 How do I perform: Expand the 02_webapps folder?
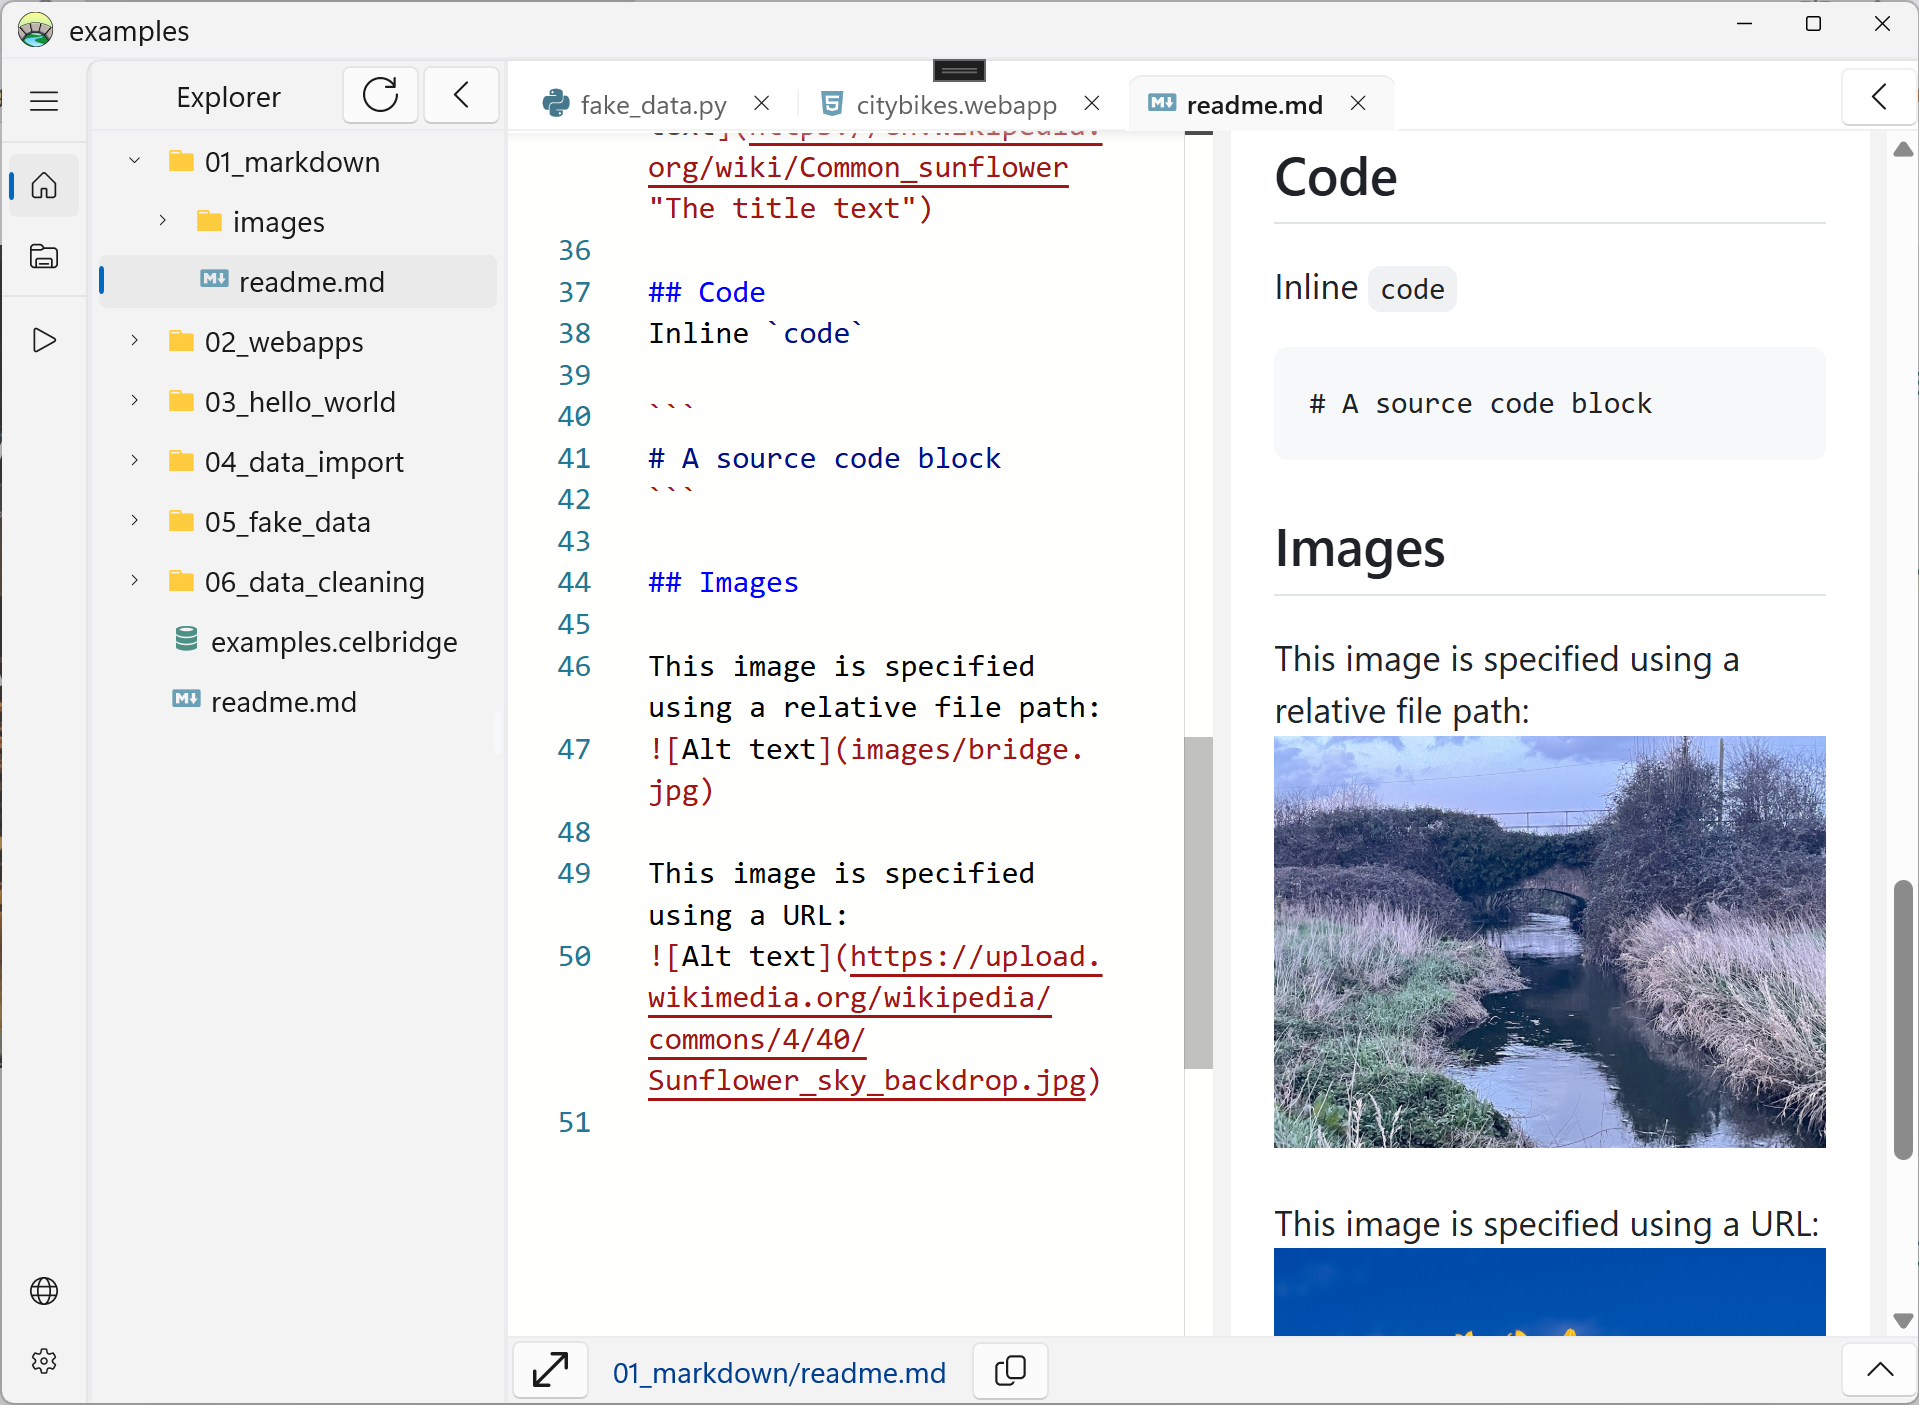[x=134, y=341]
